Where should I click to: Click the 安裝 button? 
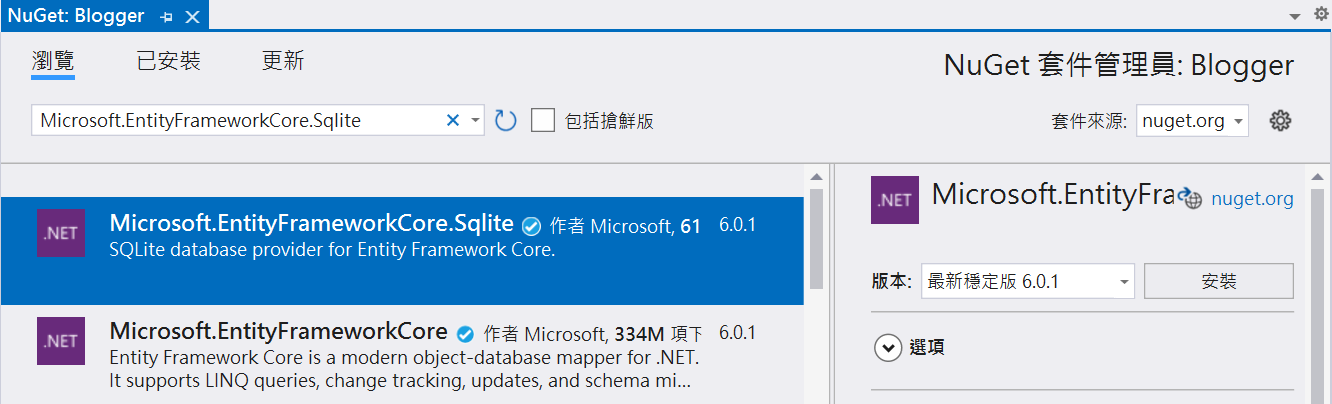pos(1219,282)
